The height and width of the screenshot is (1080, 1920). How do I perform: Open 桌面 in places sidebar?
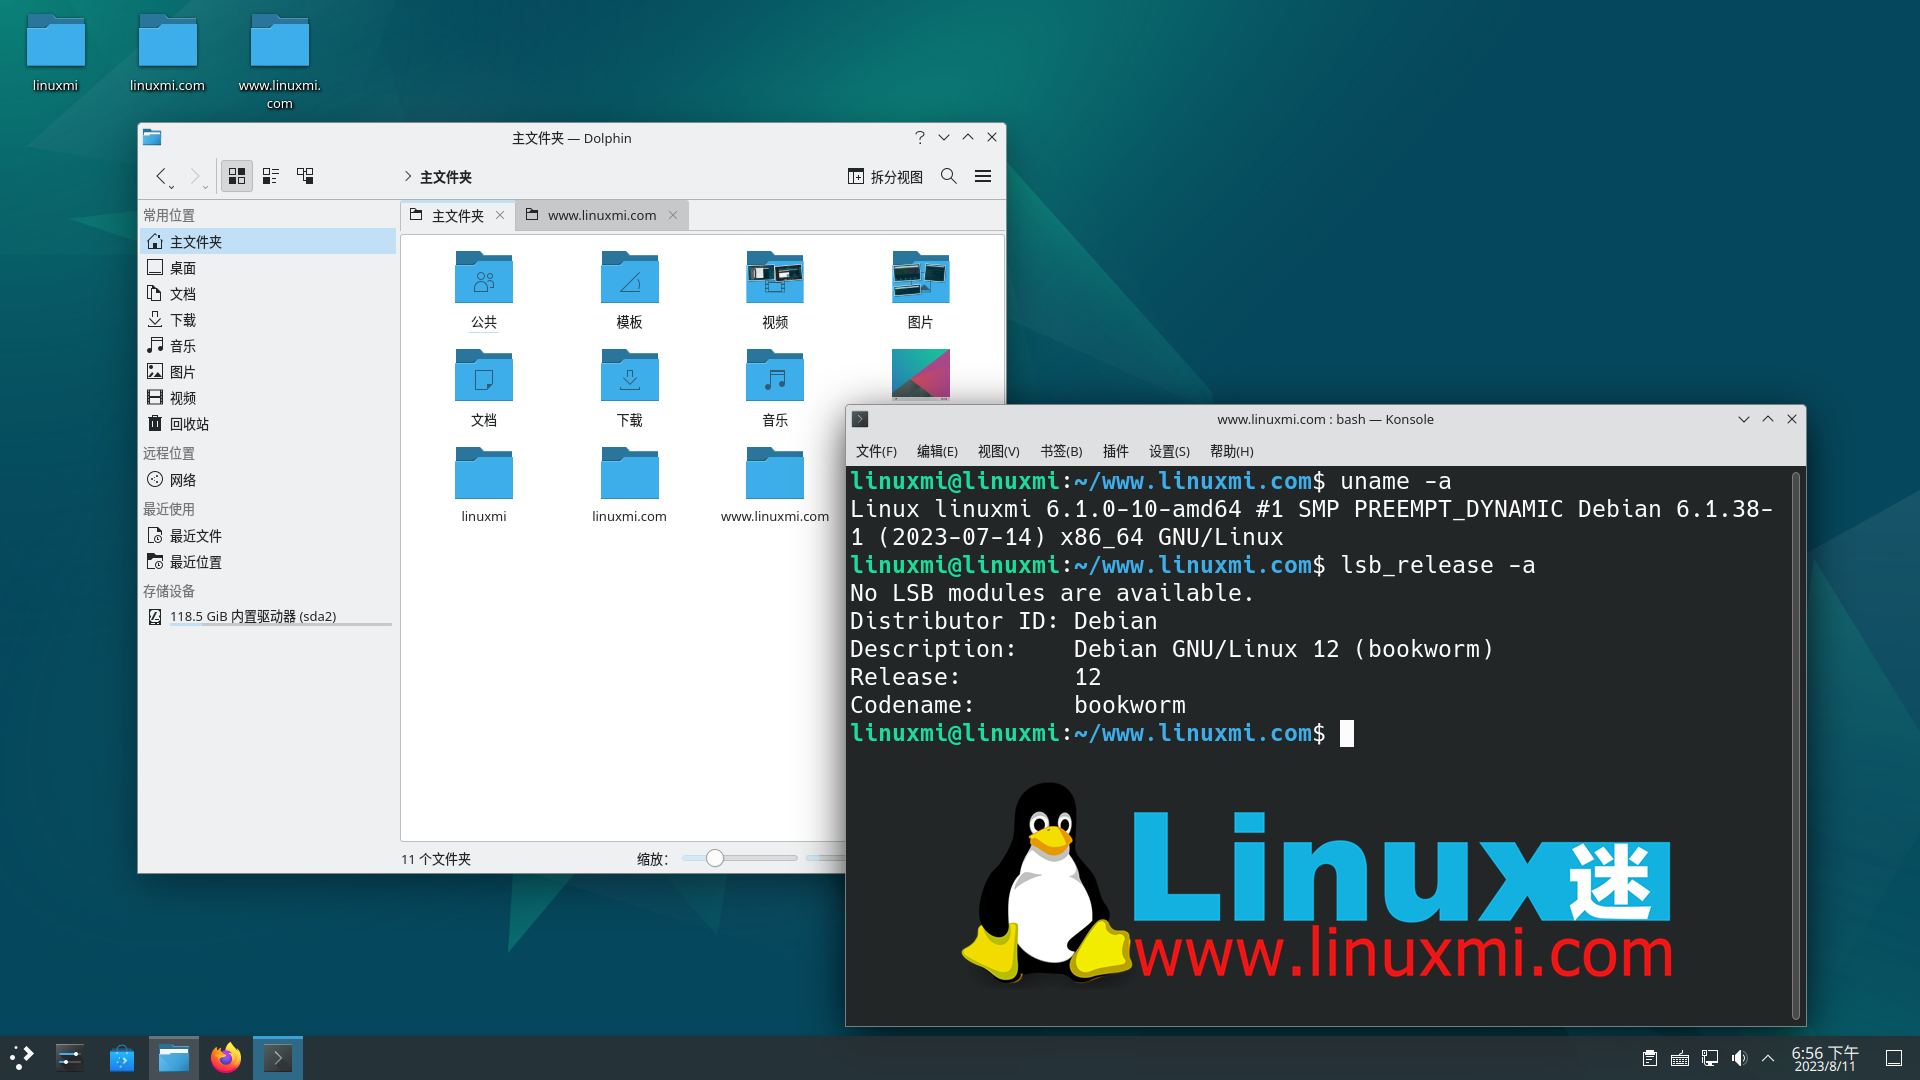coord(268,267)
